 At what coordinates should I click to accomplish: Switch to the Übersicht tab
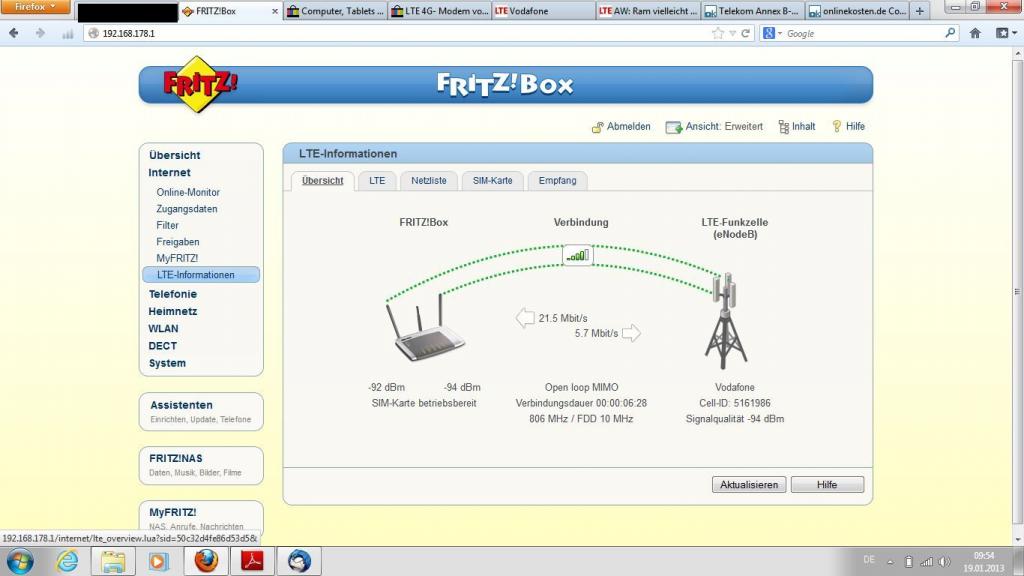click(x=323, y=181)
